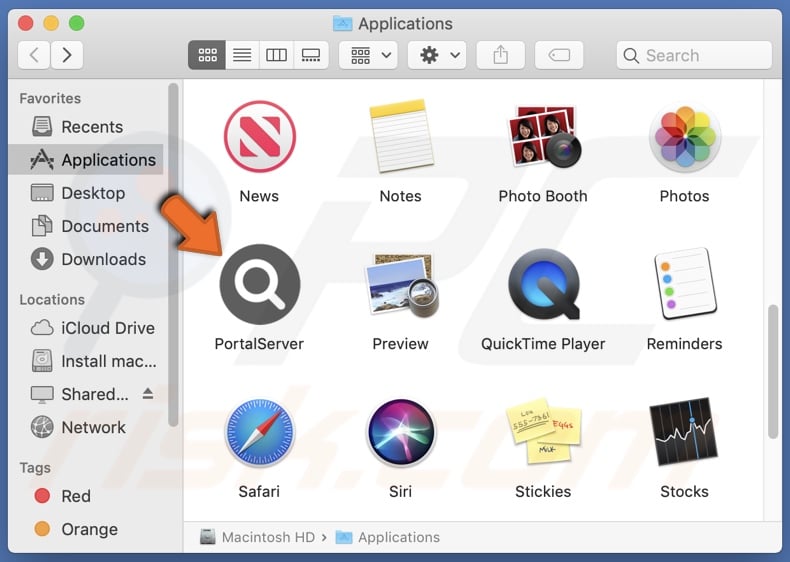The height and width of the screenshot is (562, 790).
Task: Select Recents in the sidebar
Action: click(86, 127)
